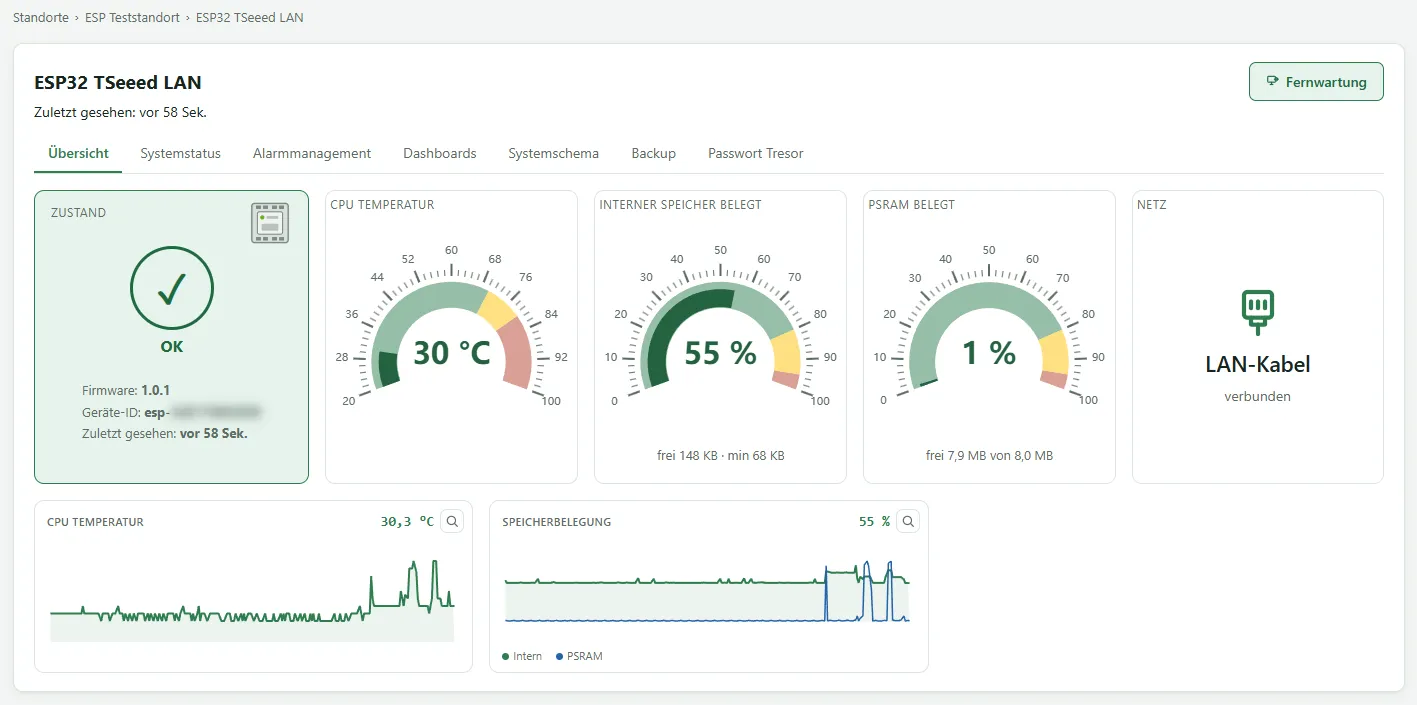Click the ESP32 TSeeed LAN breadcrumb
This screenshot has height=705, width=1417.
(x=249, y=18)
